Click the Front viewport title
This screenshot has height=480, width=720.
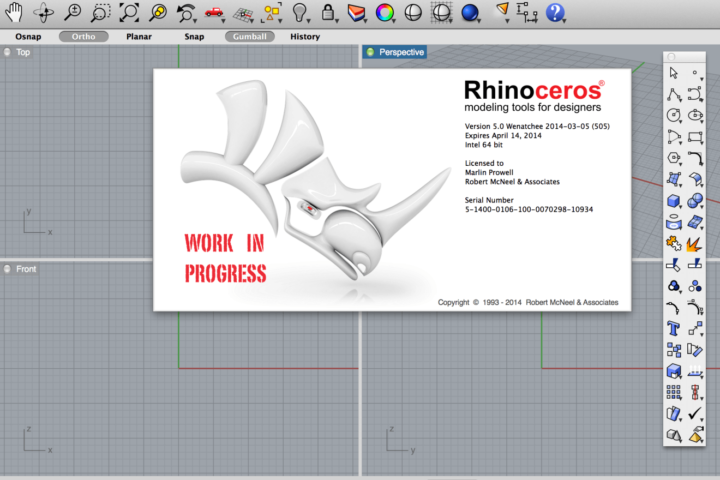pos(26,269)
